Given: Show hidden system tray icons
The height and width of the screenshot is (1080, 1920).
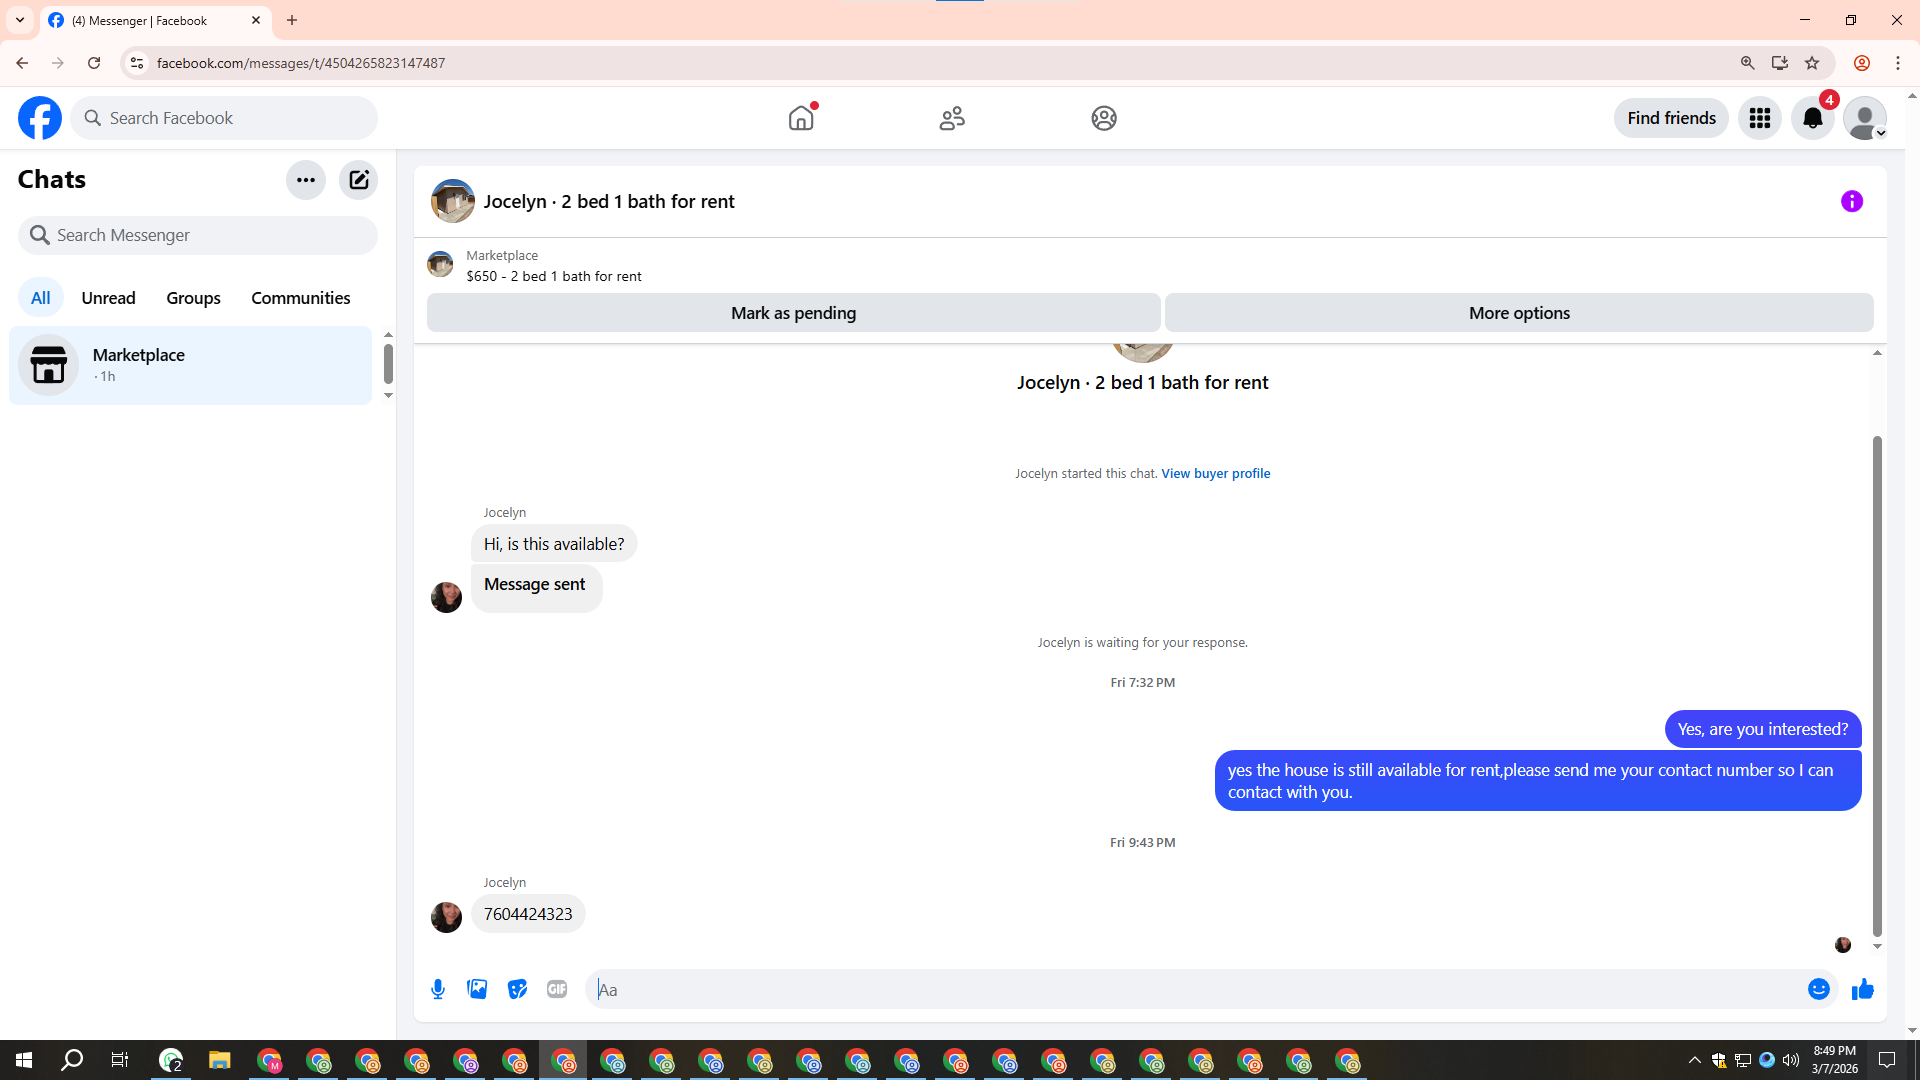Looking at the screenshot, I should coord(1694,1060).
